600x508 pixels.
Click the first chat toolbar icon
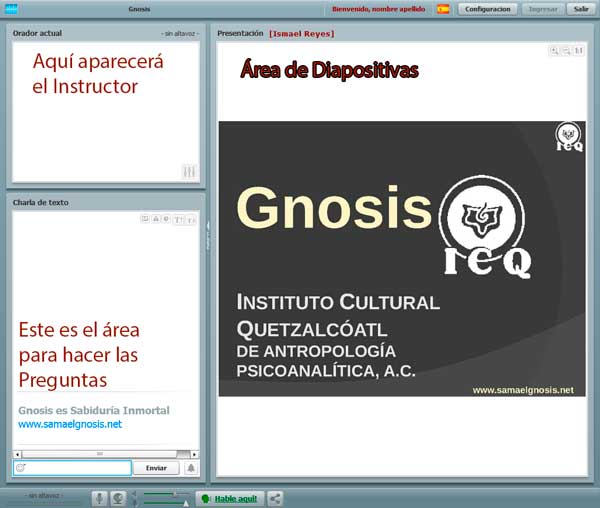click(145, 218)
